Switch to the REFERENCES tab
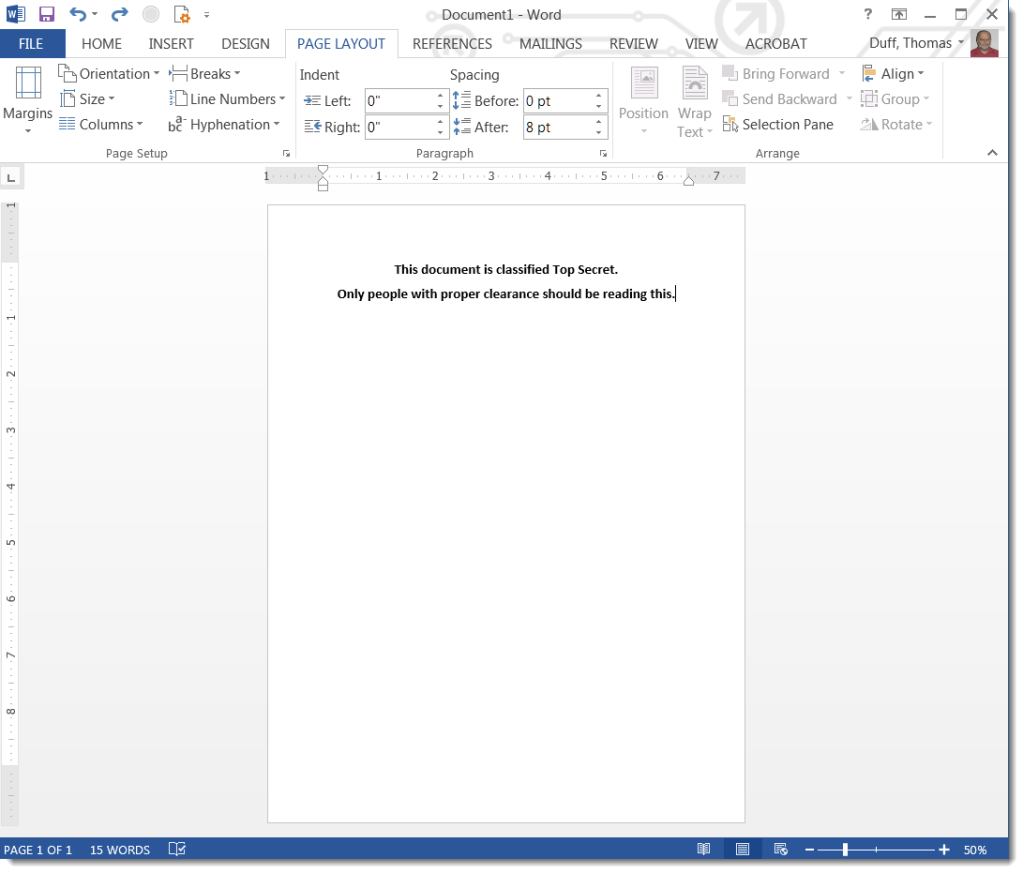Viewport: 1023px width, 873px height. tap(452, 43)
